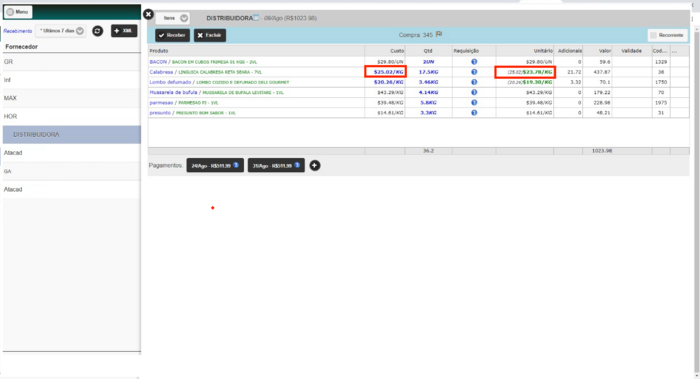700x379 pixels.
Task: Open requisition info icon for Calabresa row
Action: (x=474, y=72)
